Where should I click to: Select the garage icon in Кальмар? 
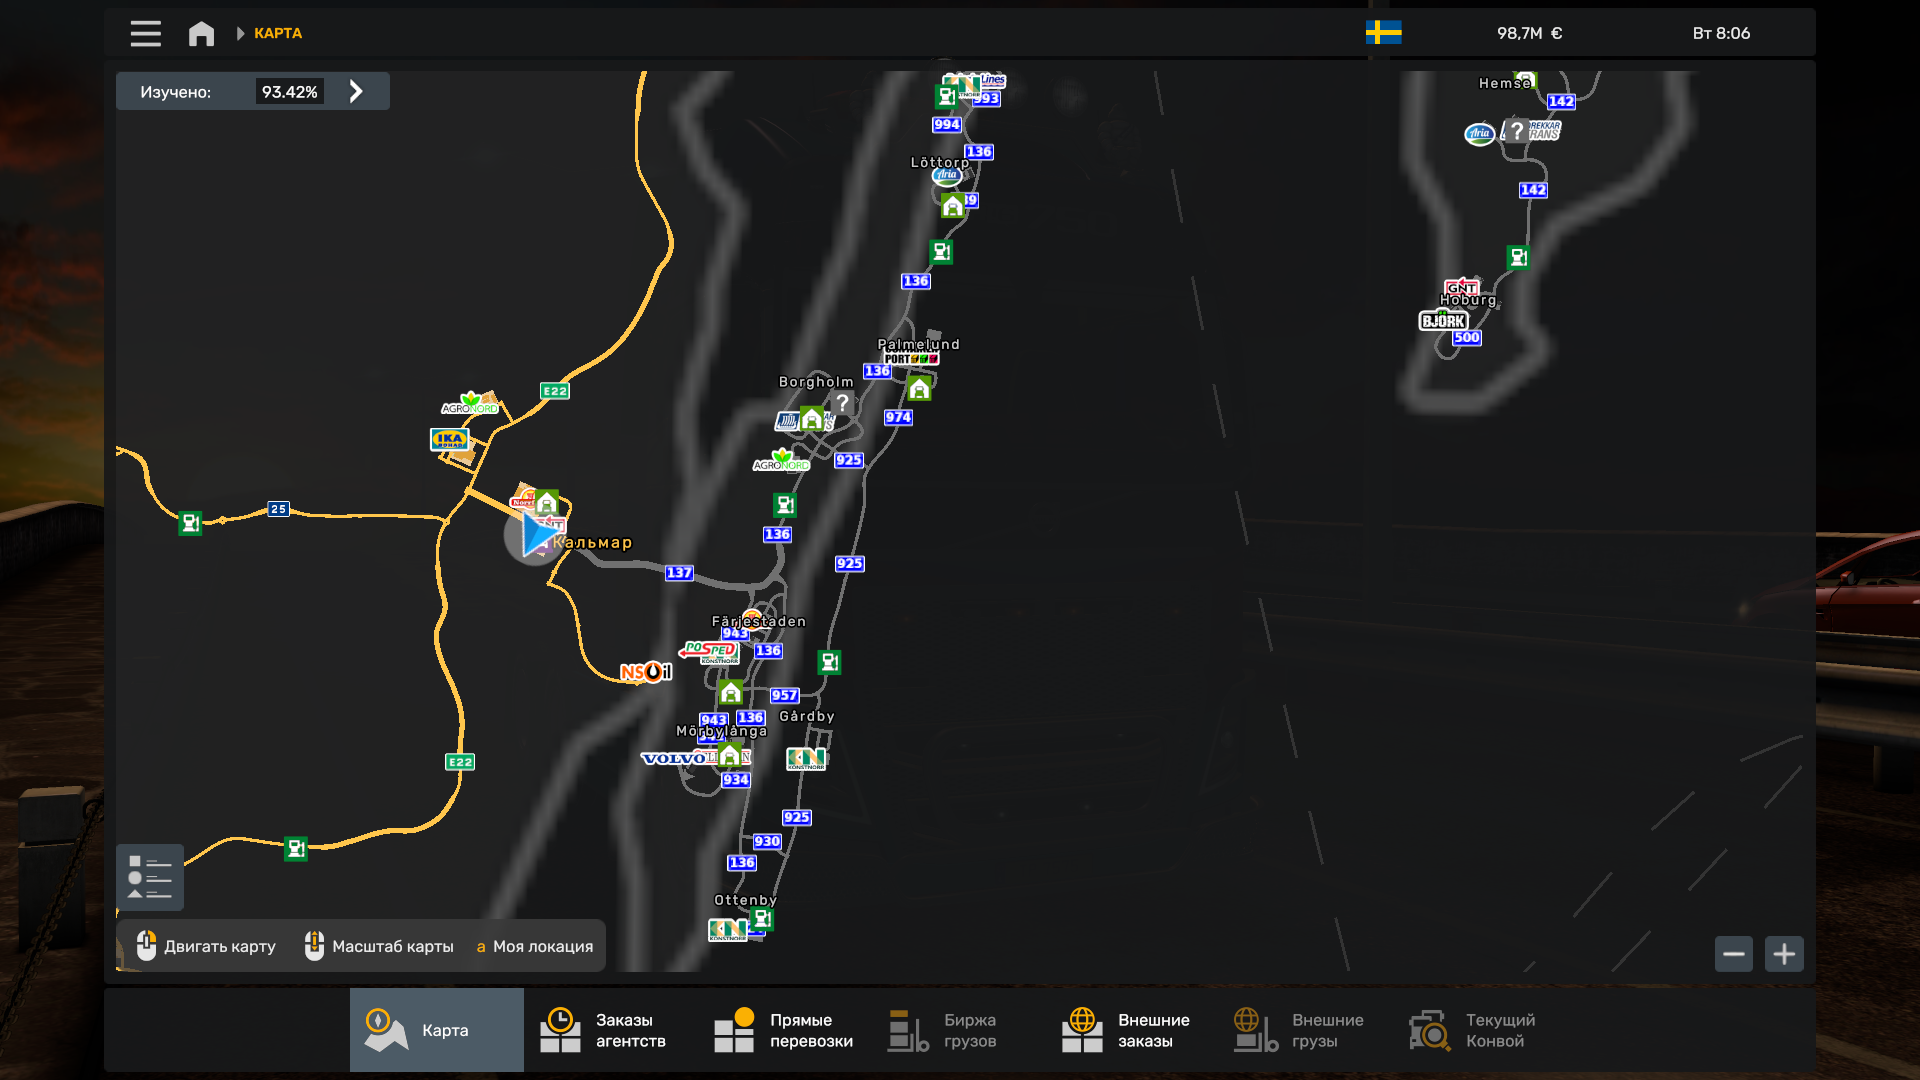546,501
